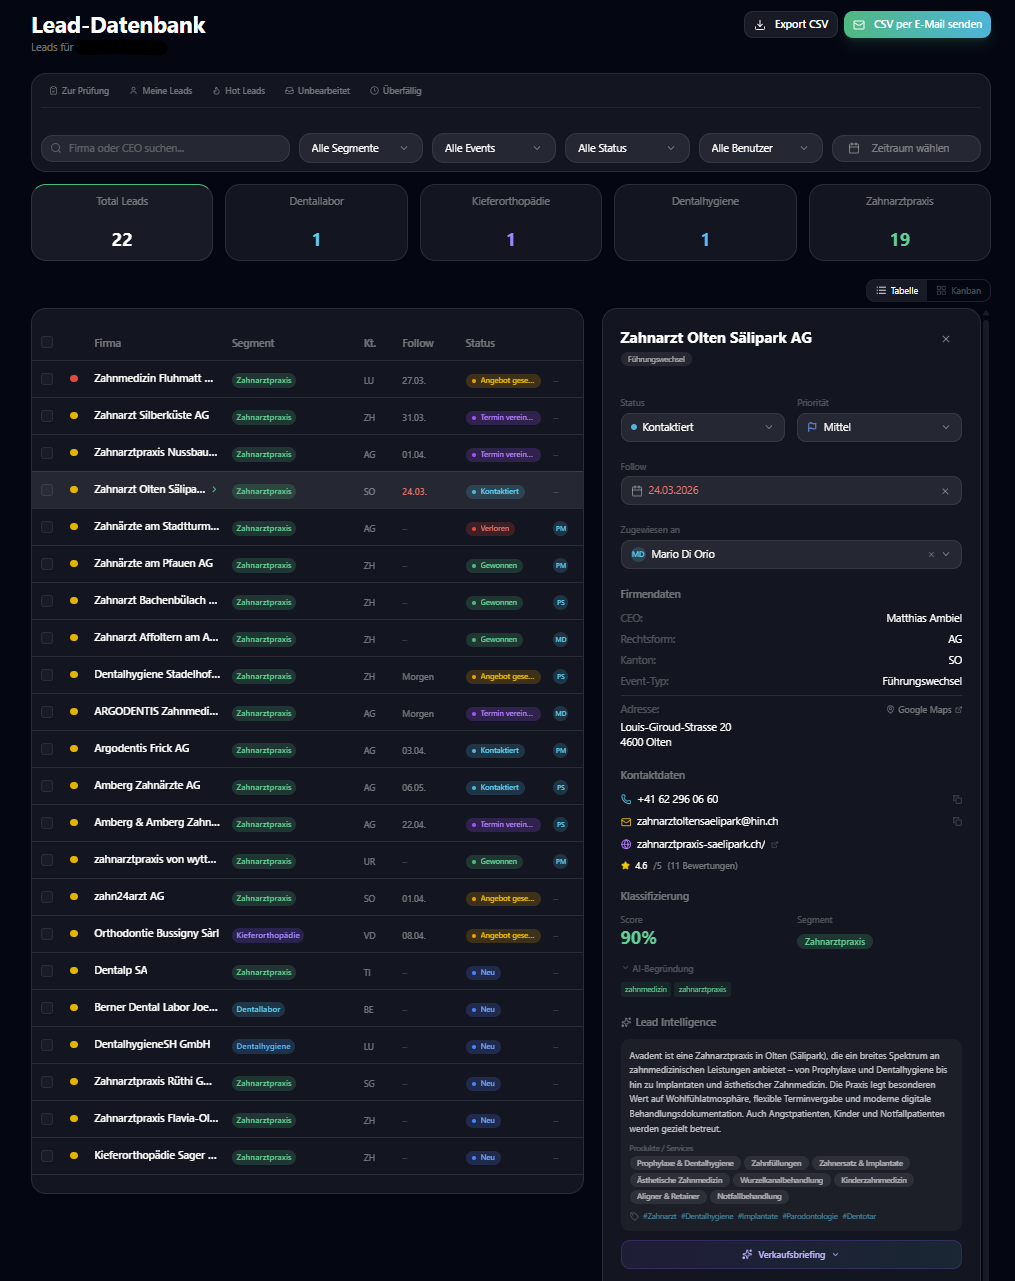Expand the Verkaufsbriefing section
1015x1281 pixels.
tap(791, 1255)
